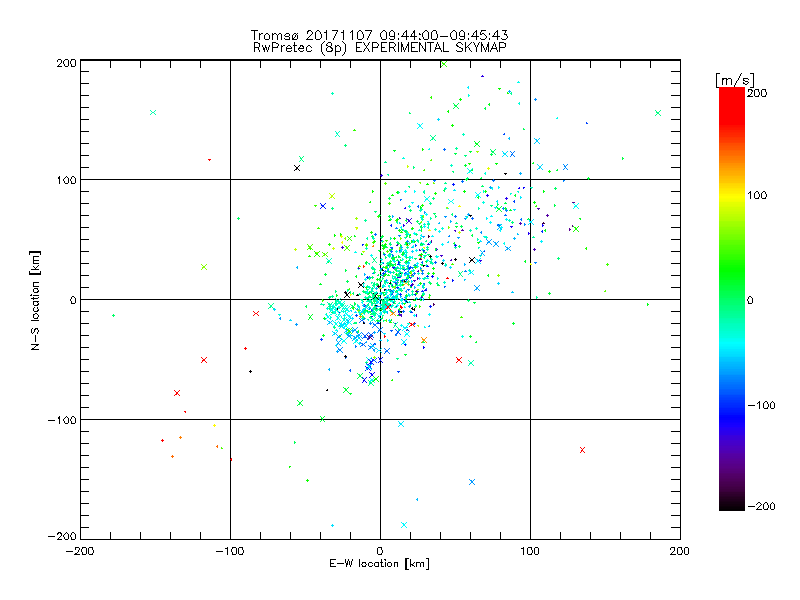Image resolution: width=800 pixels, height=600 pixels.
Task: Click the 'E-W location [km]' axis label
Action: click(379, 564)
